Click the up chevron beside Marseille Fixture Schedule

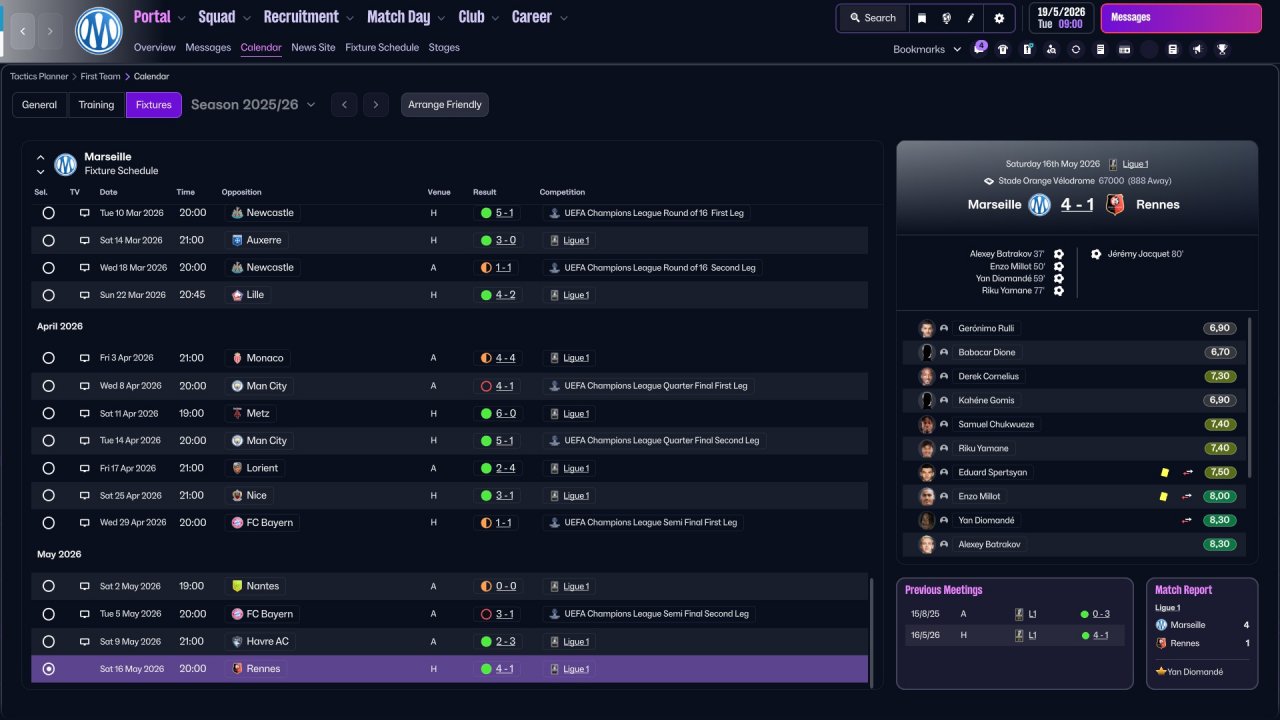pyautogui.click(x=41, y=157)
